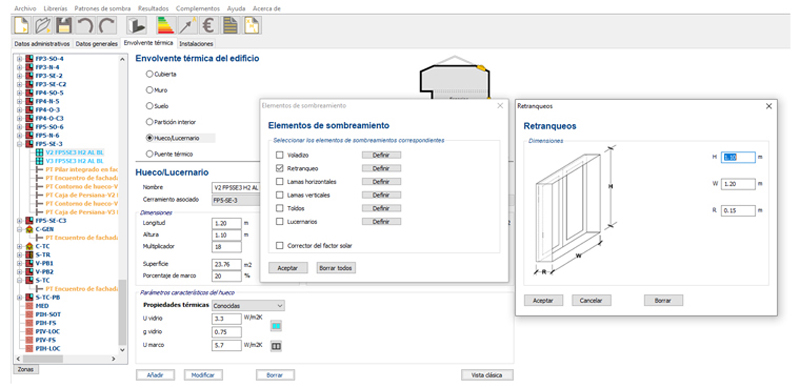This screenshot has width=800, height=388.
Task: Open the Patrones de sombra menu
Action: (x=102, y=9)
